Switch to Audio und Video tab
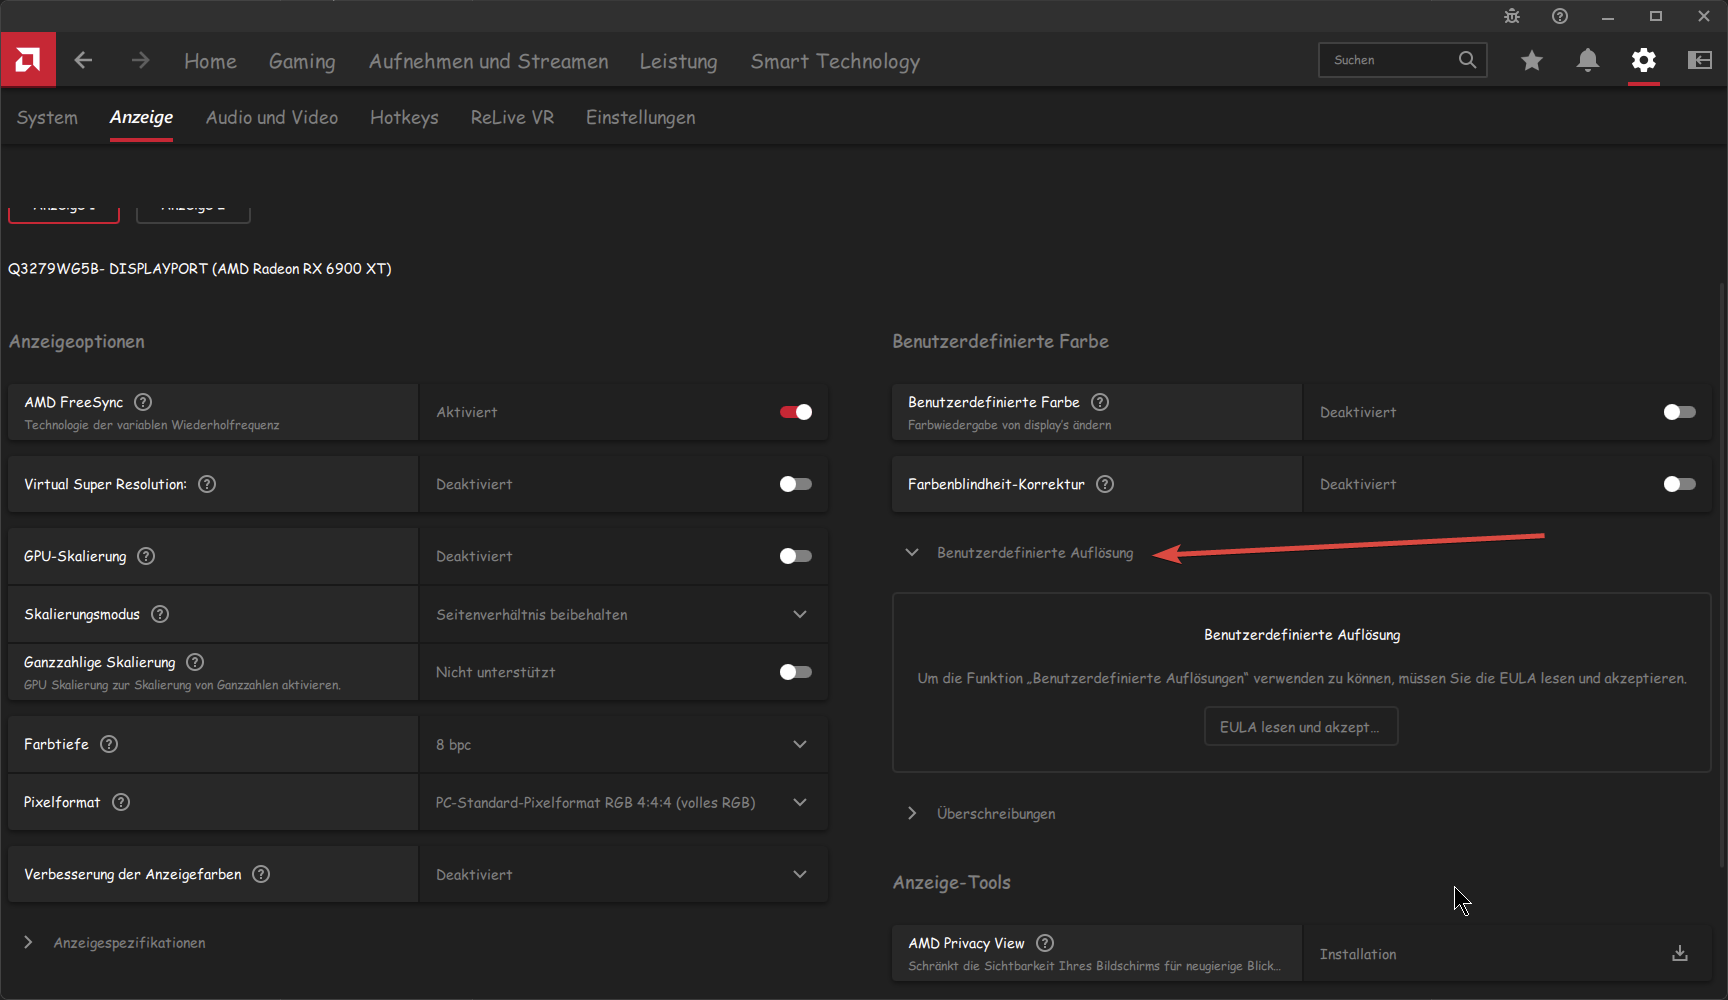The height and width of the screenshot is (1000, 1728). pyautogui.click(x=272, y=117)
